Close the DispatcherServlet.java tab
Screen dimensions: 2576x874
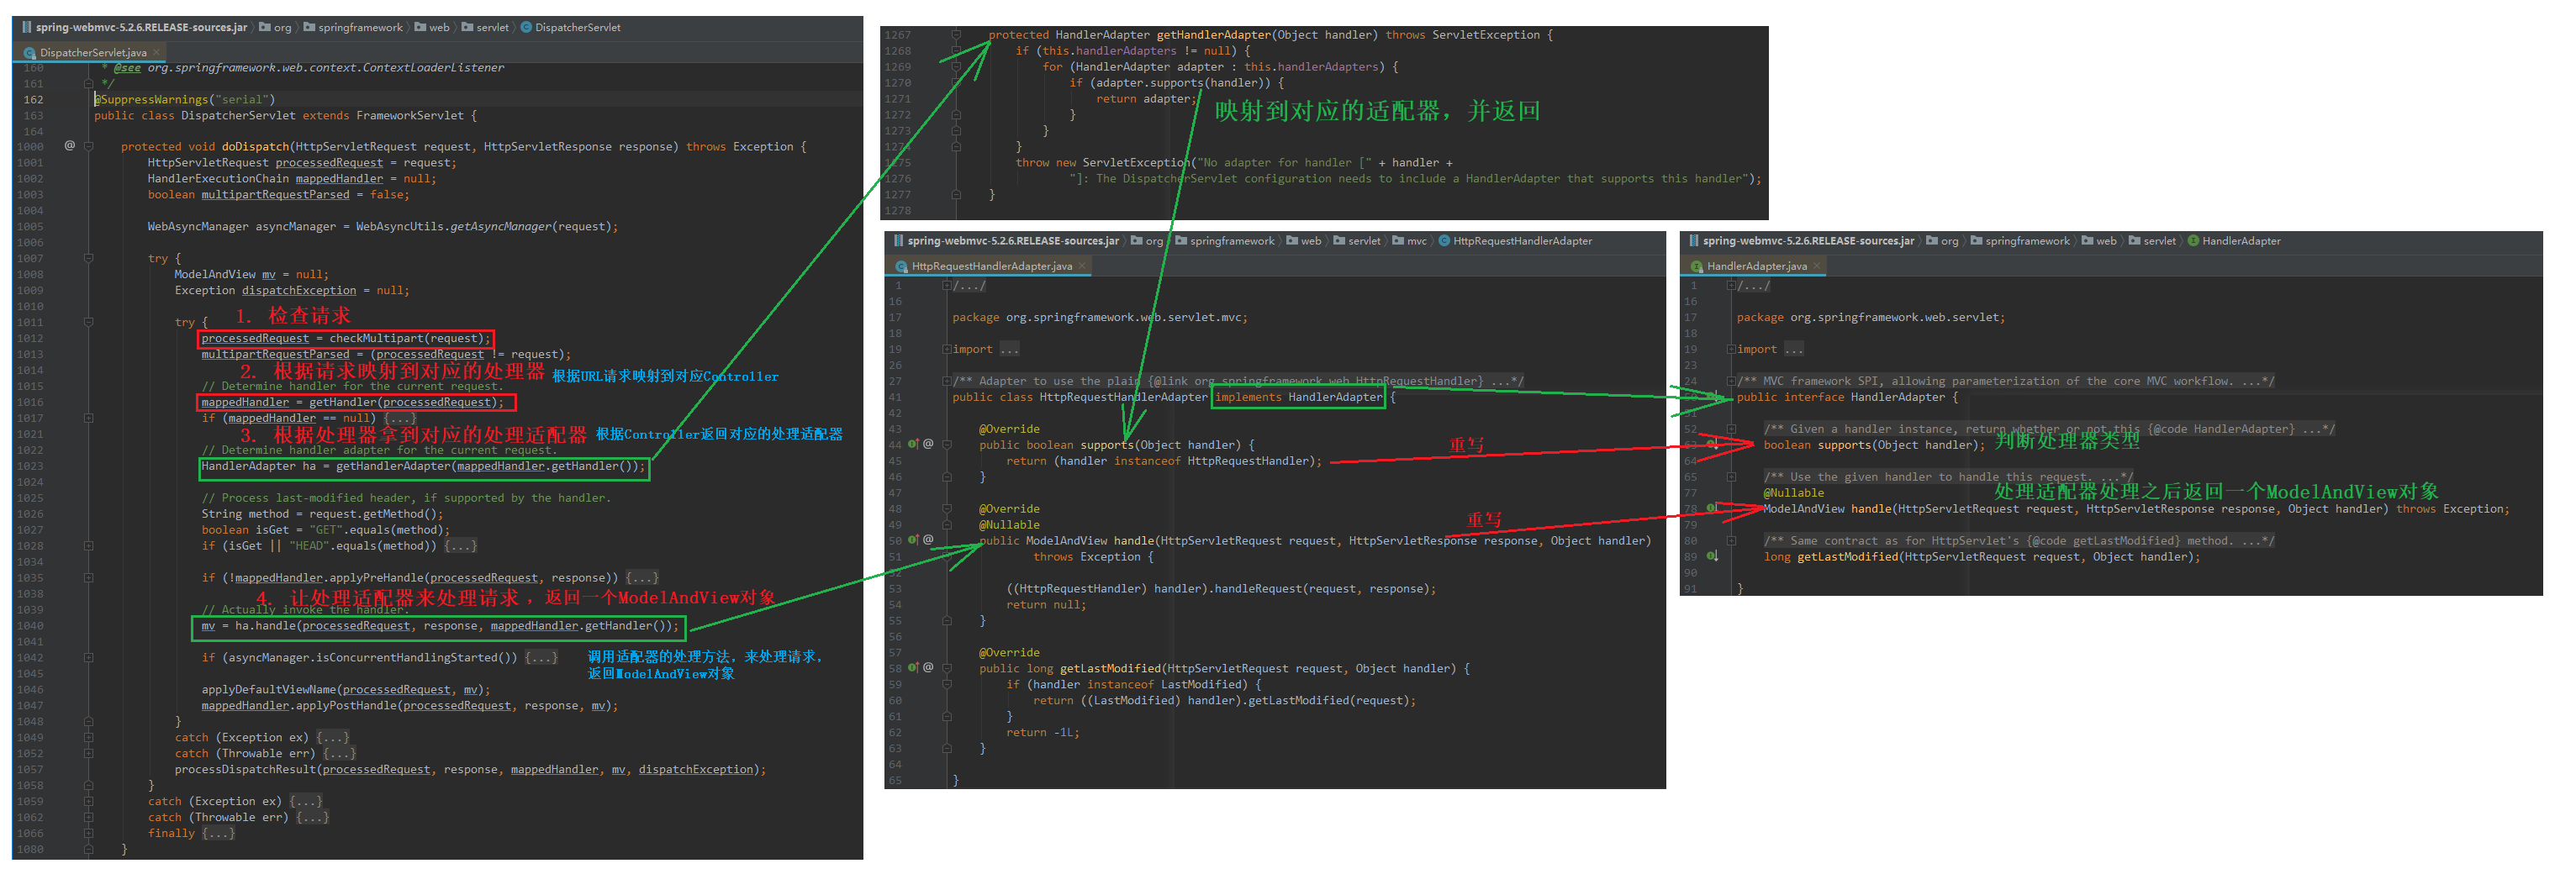pos(157,52)
